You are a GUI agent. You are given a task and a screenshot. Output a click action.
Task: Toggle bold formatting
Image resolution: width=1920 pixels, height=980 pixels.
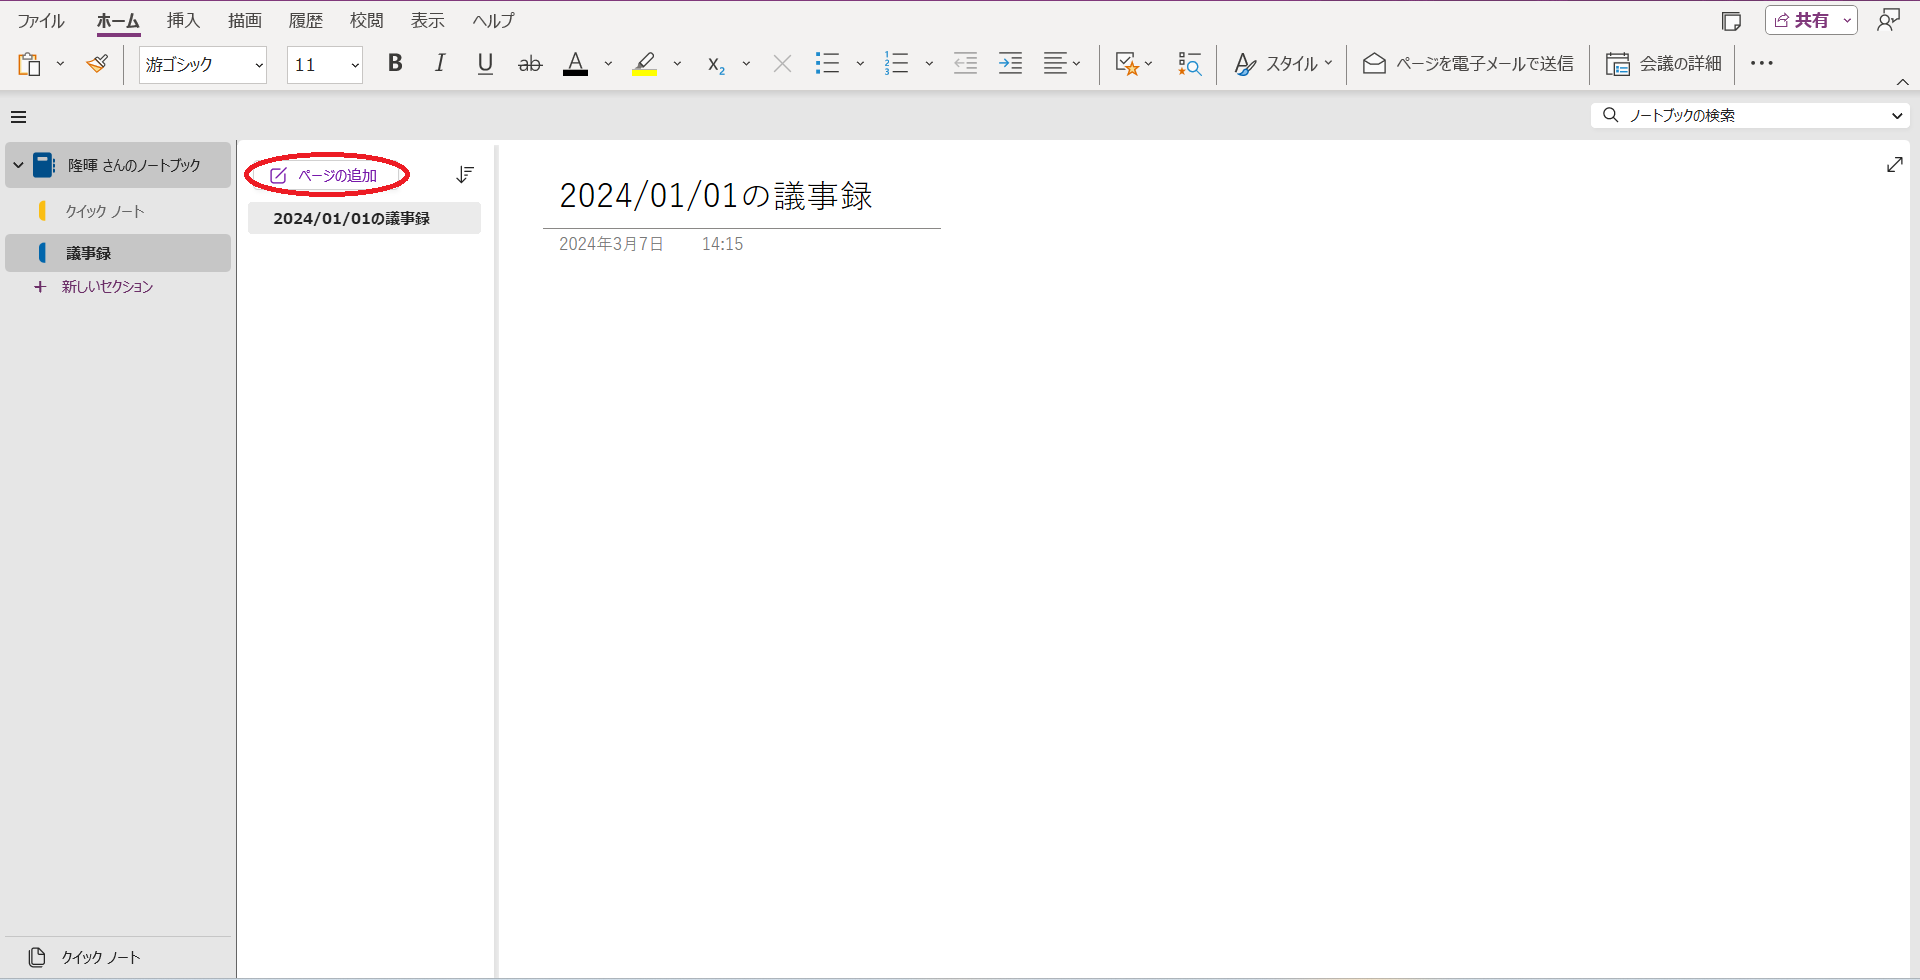[x=395, y=63]
